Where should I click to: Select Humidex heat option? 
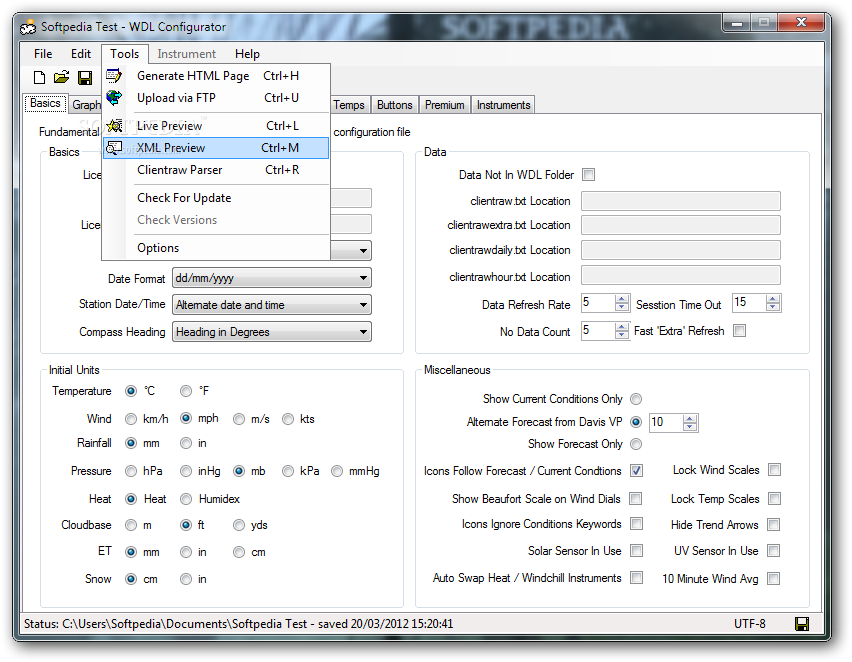186,499
